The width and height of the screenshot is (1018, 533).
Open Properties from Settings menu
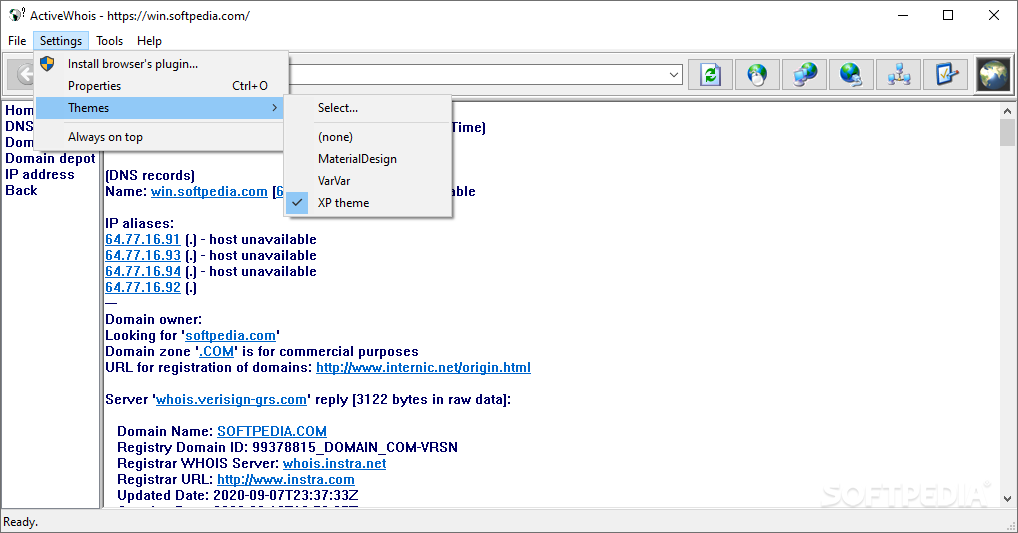click(x=161, y=86)
